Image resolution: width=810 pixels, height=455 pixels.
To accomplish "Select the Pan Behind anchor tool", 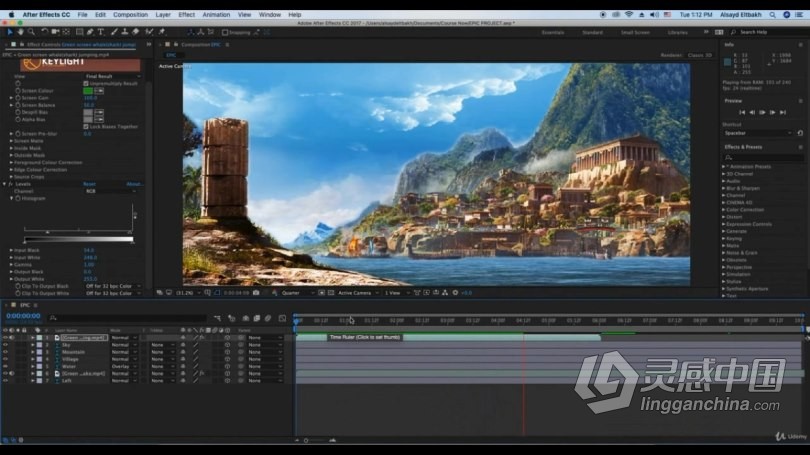I will pos(66,32).
